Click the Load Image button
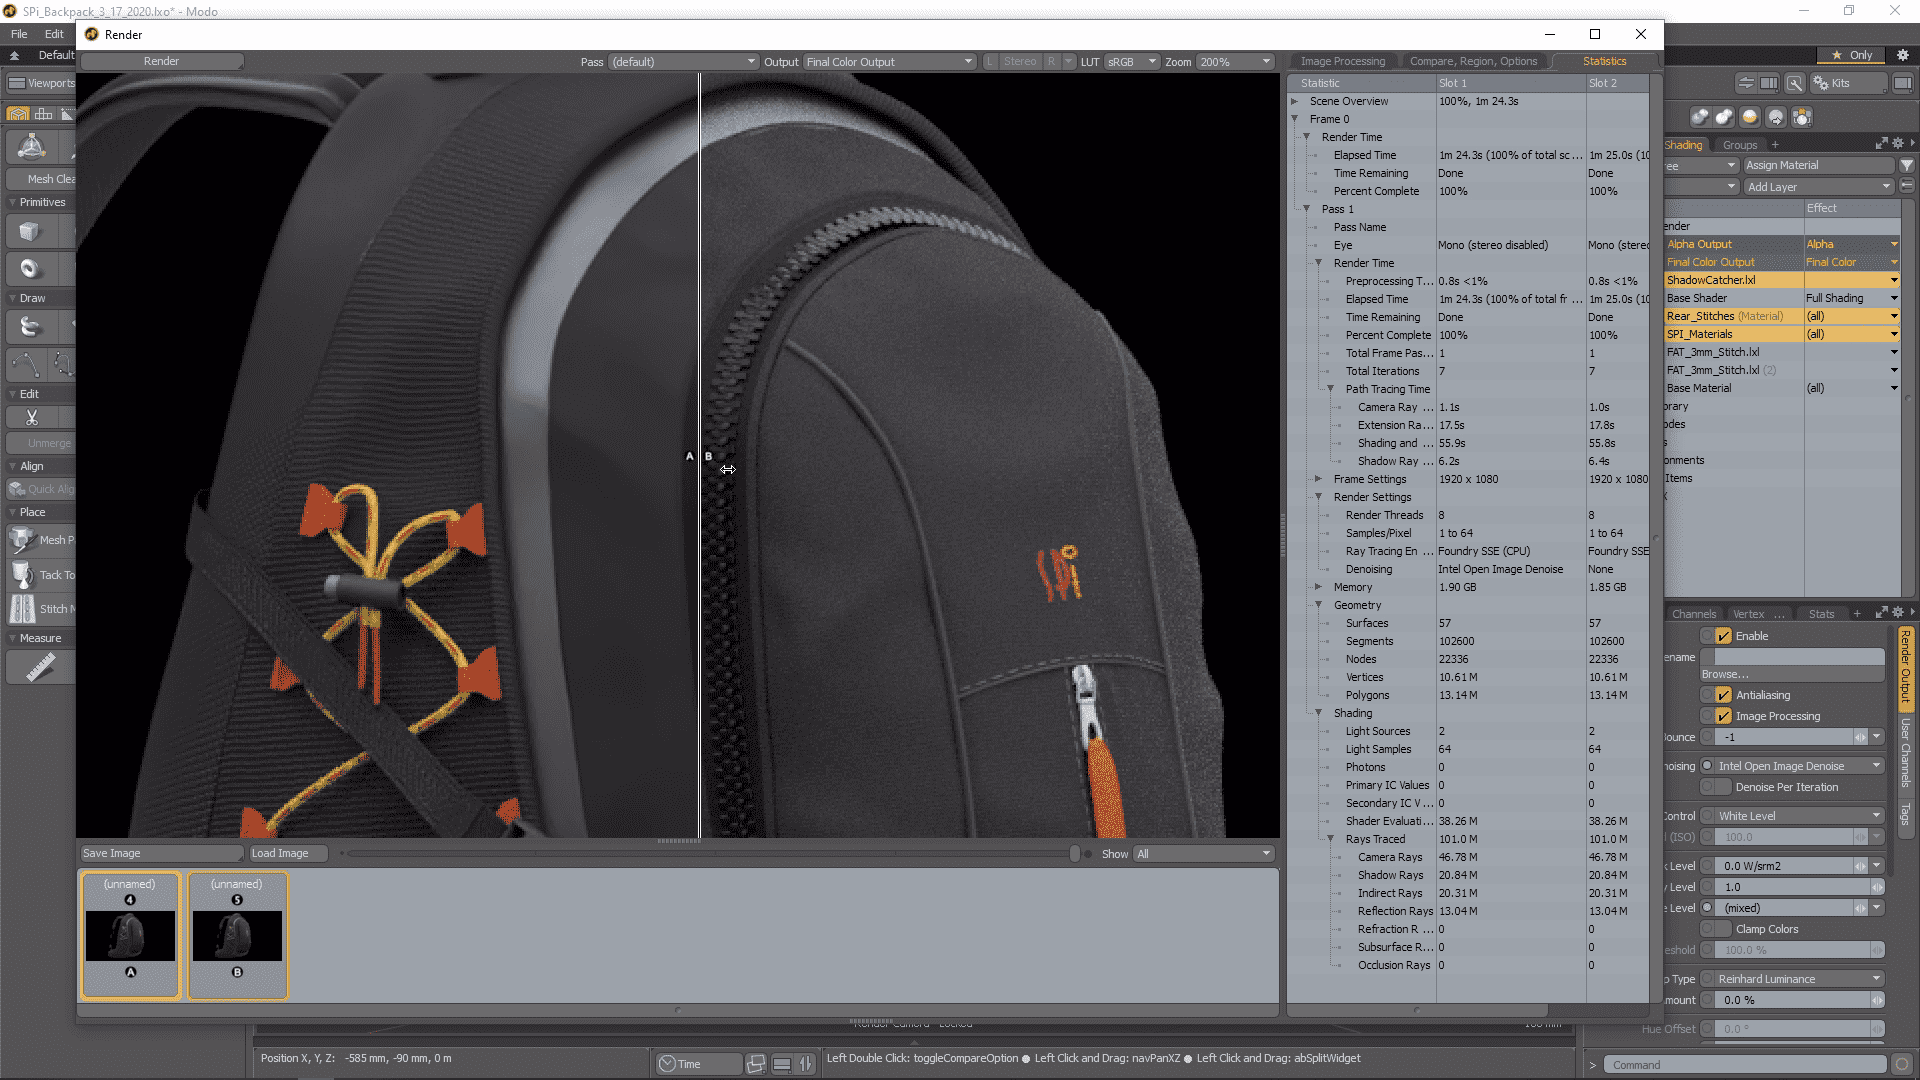The image size is (1920, 1080). (x=289, y=853)
